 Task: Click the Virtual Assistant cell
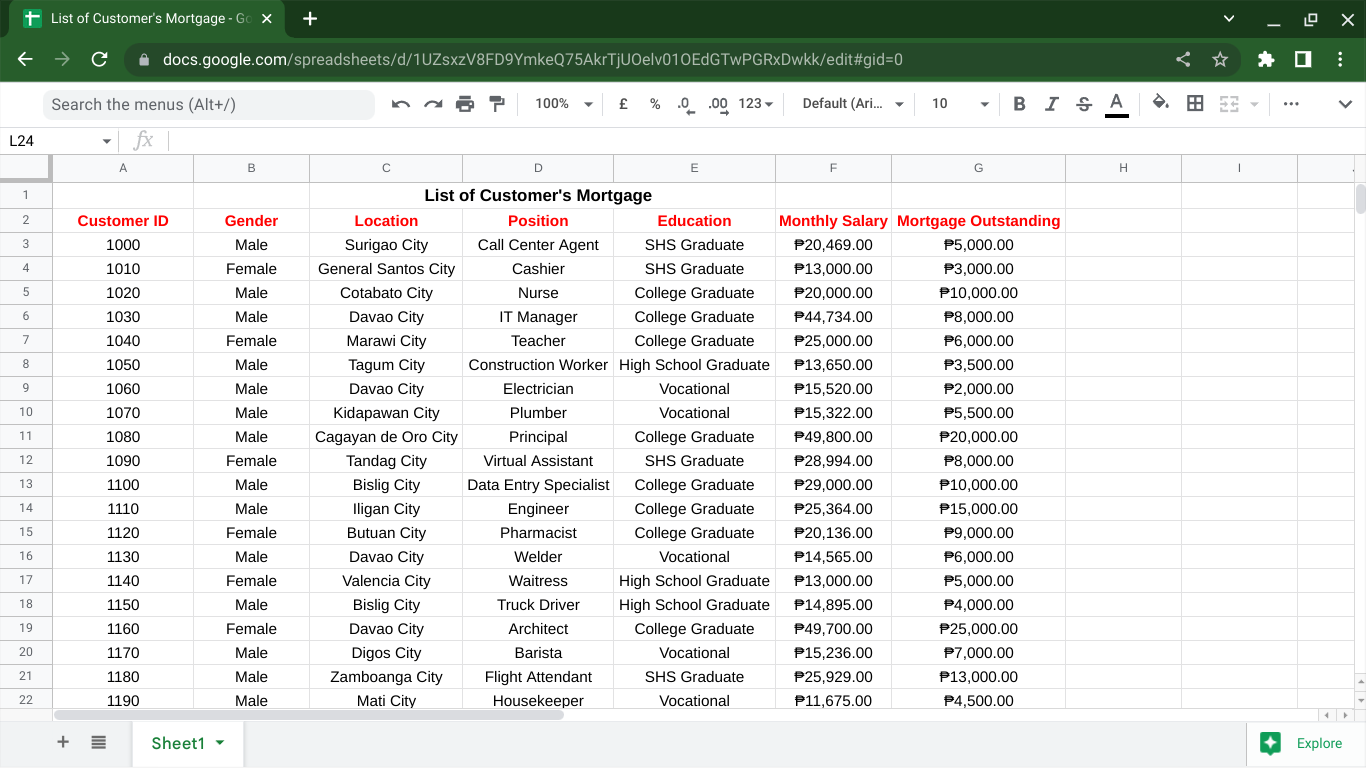click(x=538, y=461)
